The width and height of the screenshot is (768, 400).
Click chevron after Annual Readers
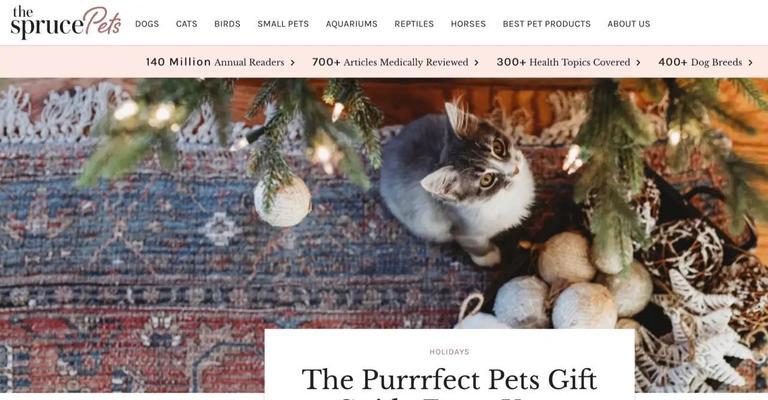pyautogui.click(x=292, y=63)
